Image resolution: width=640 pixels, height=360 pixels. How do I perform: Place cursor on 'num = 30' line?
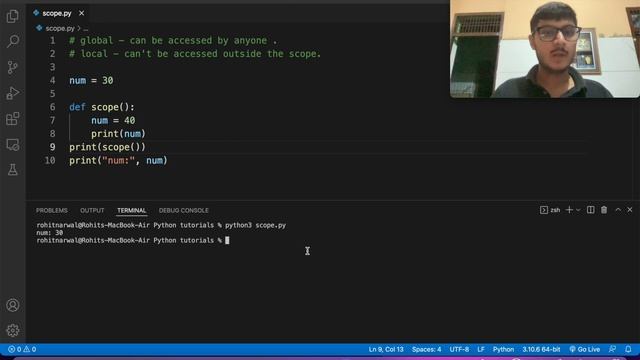click(x=91, y=80)
